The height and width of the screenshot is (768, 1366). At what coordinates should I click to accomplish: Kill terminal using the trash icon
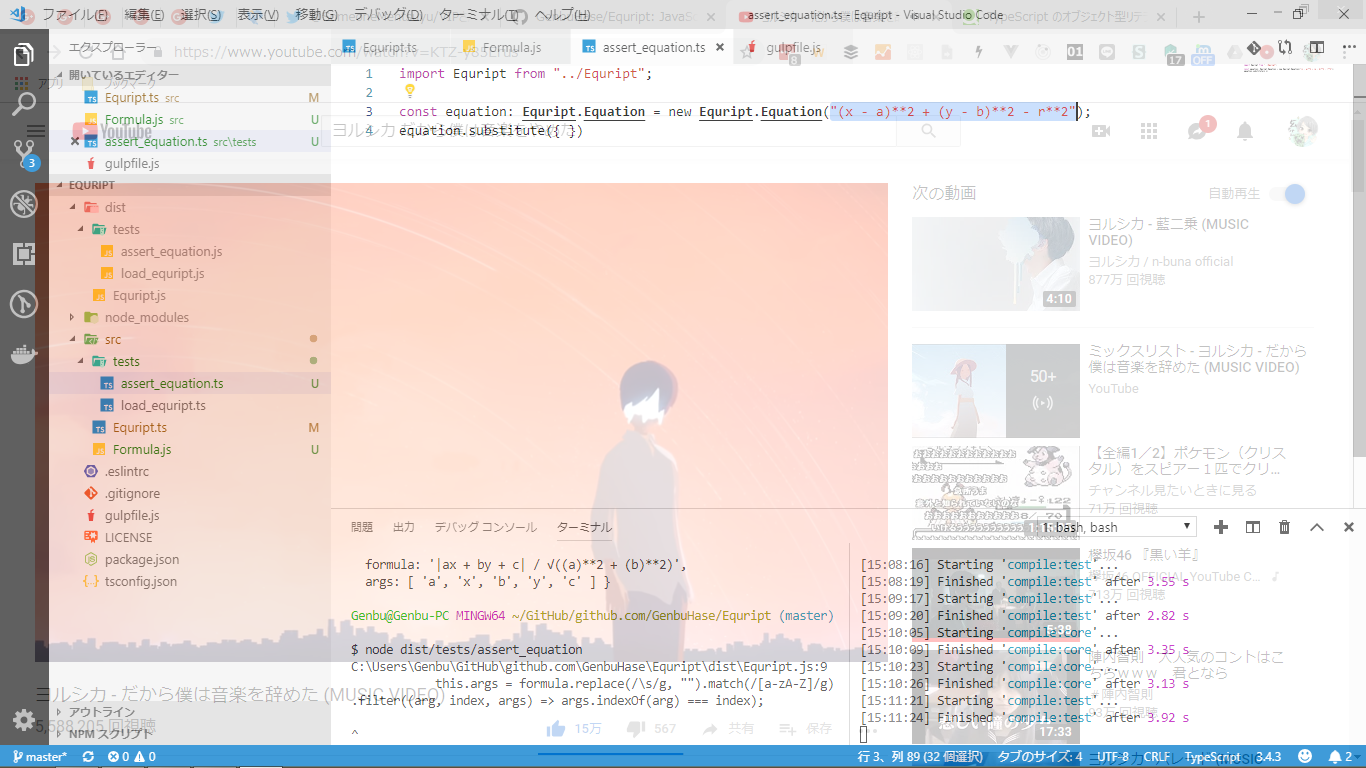(x=1285, y=527)
